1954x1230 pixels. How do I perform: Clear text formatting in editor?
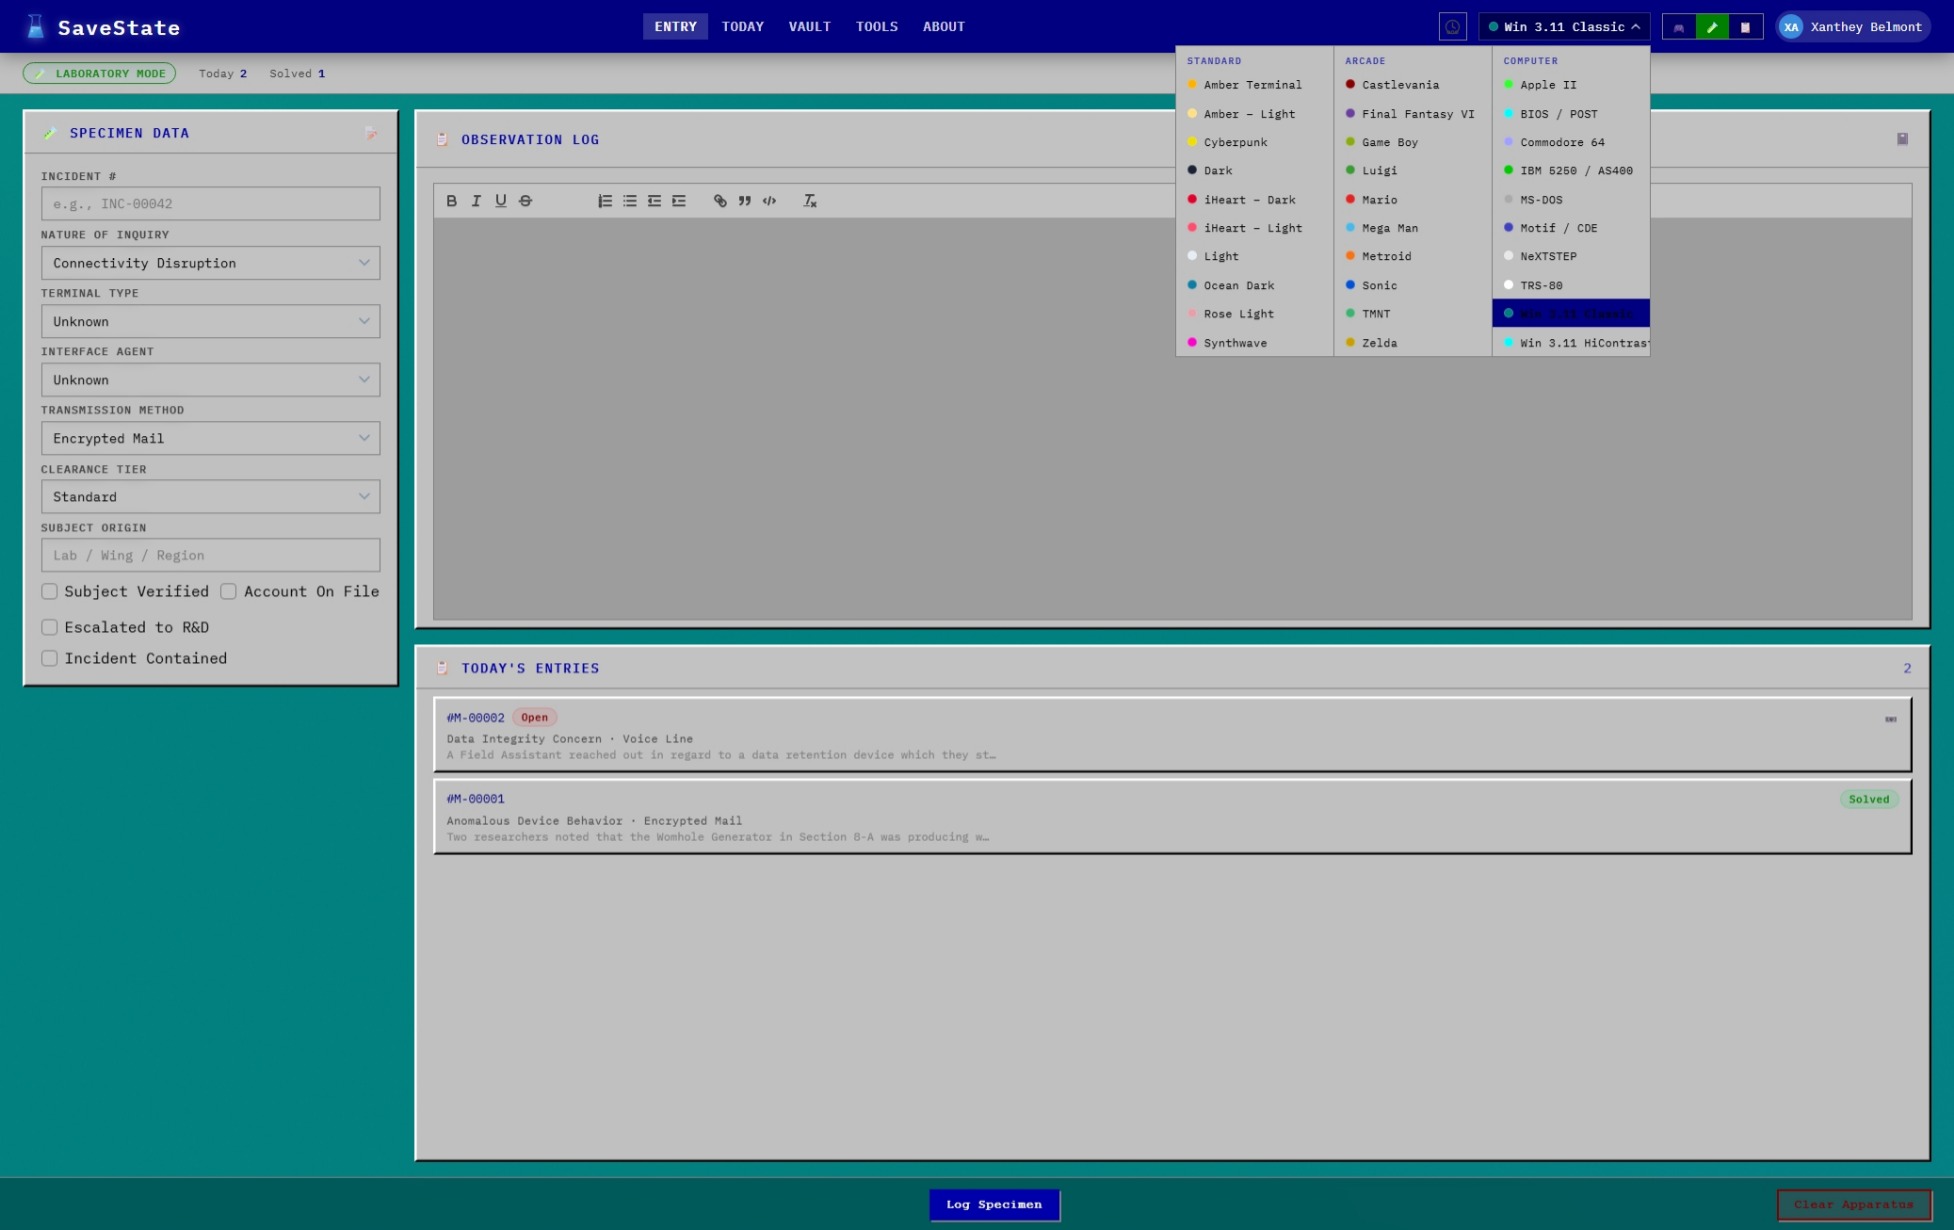tap(810, 201)
